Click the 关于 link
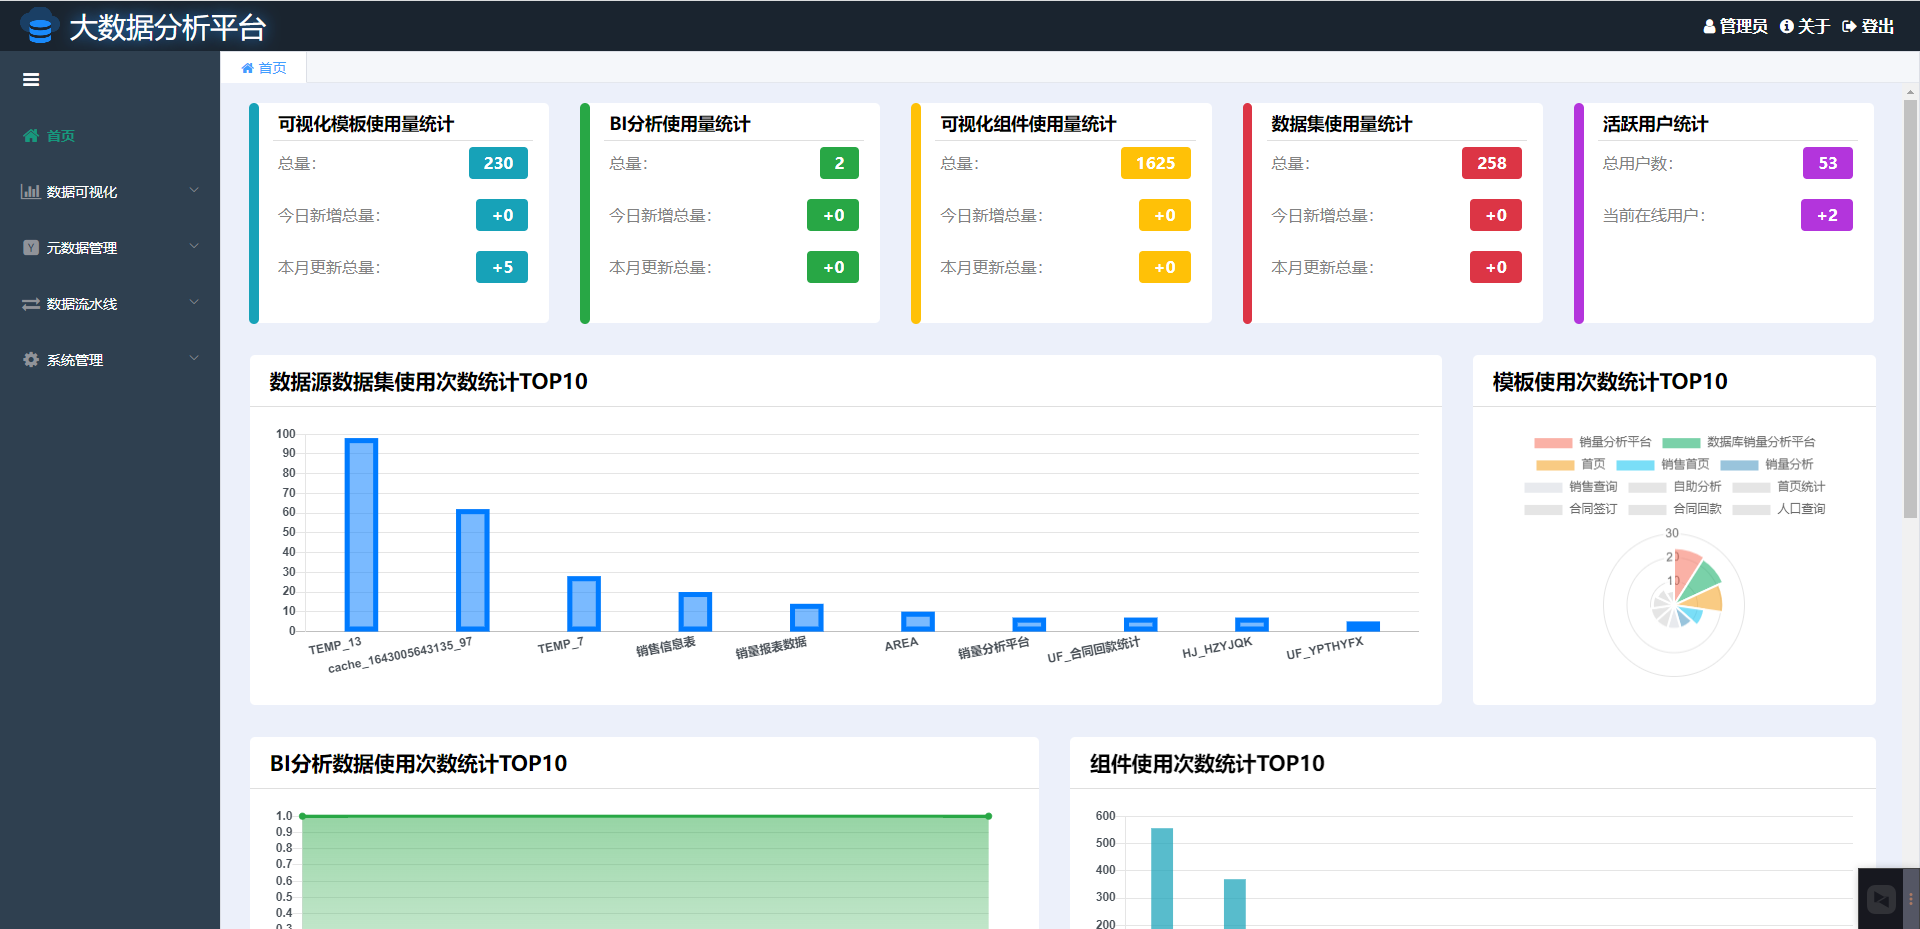The width and height of the screenshot is (1920, 929). point(1805,27)
